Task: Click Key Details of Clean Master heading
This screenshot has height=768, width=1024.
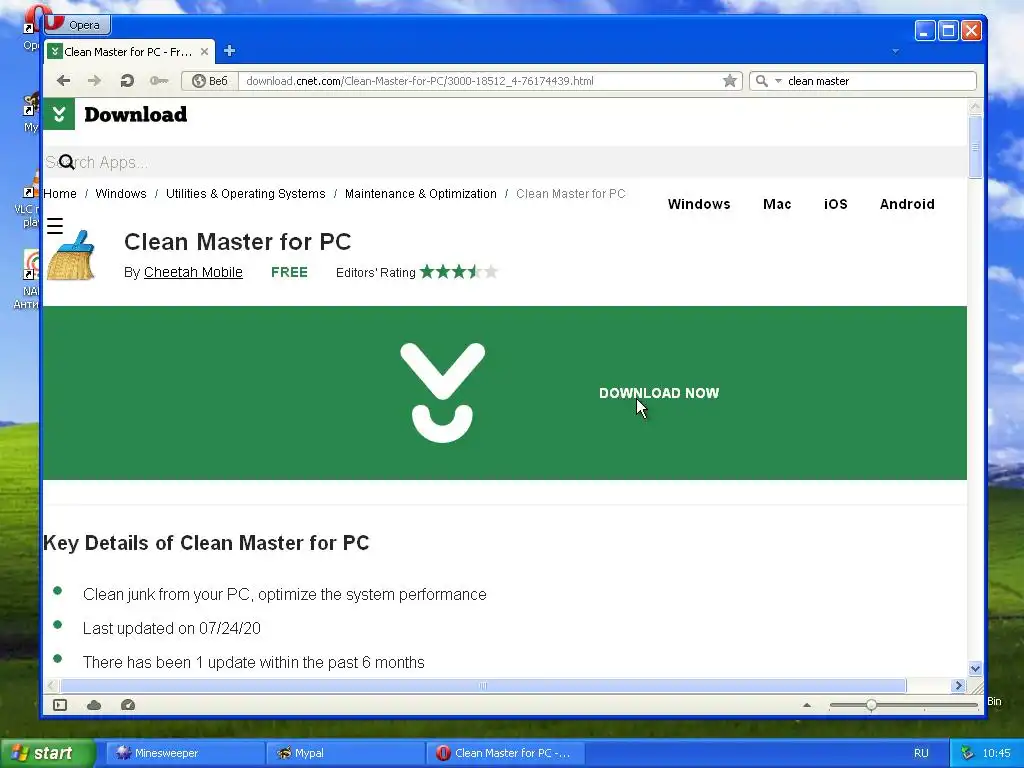Action: click(206, 543)
